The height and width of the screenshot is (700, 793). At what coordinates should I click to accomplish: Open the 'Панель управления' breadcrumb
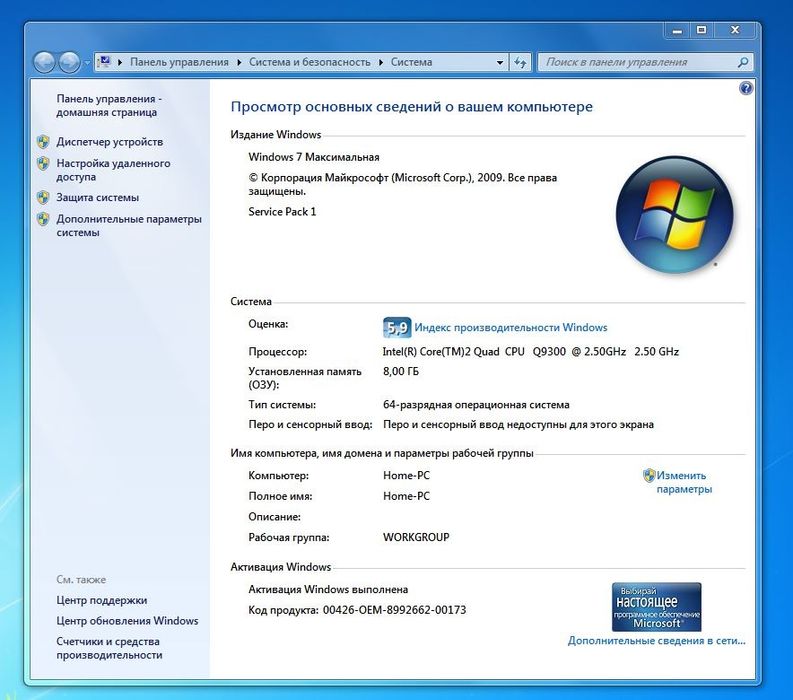tap(179, 62)
